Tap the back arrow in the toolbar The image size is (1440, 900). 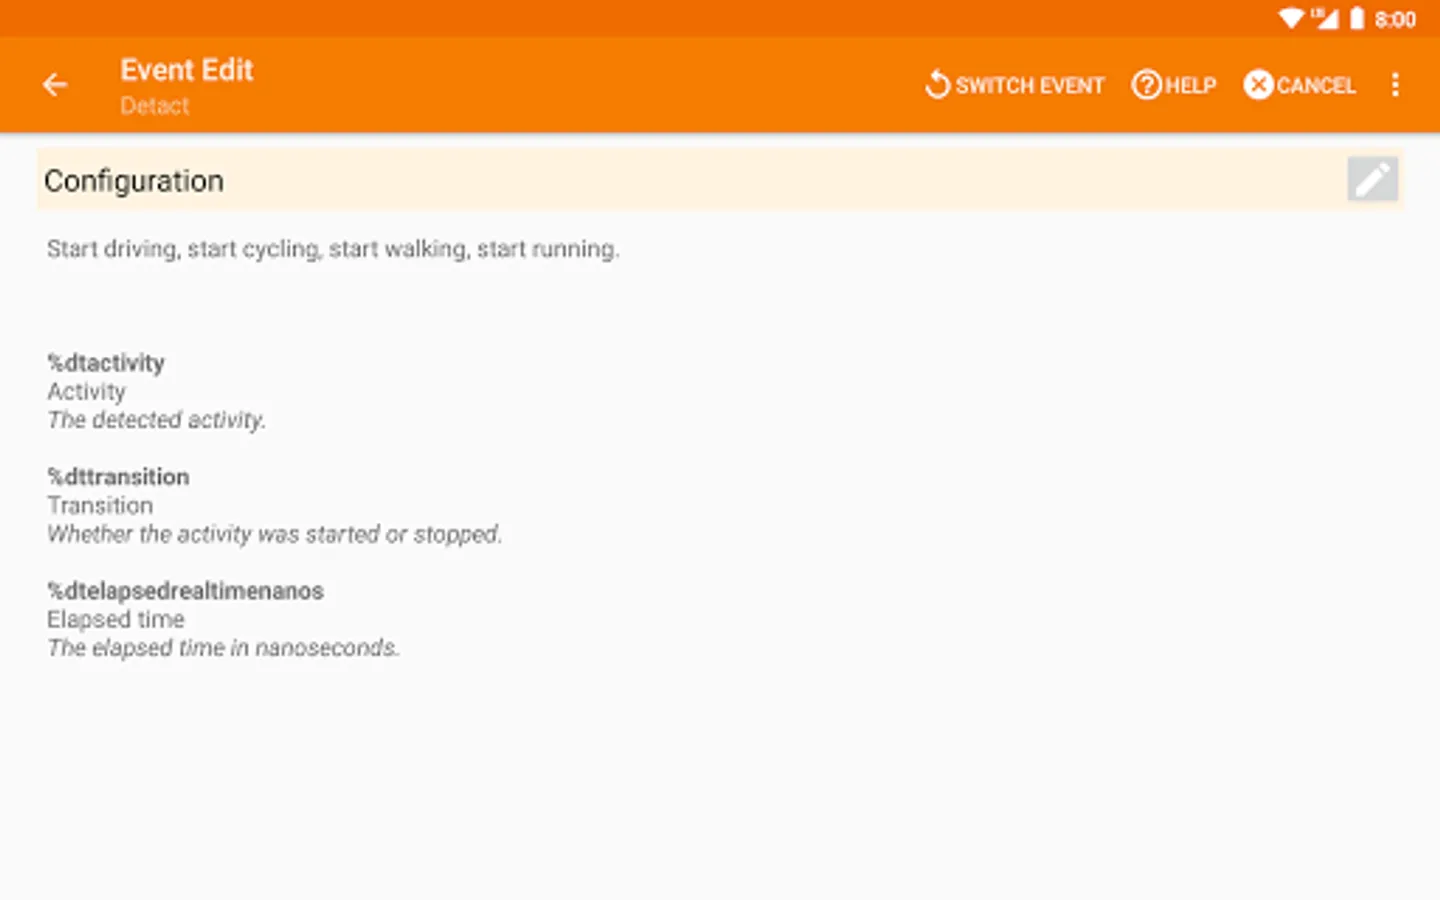point(55,85)
